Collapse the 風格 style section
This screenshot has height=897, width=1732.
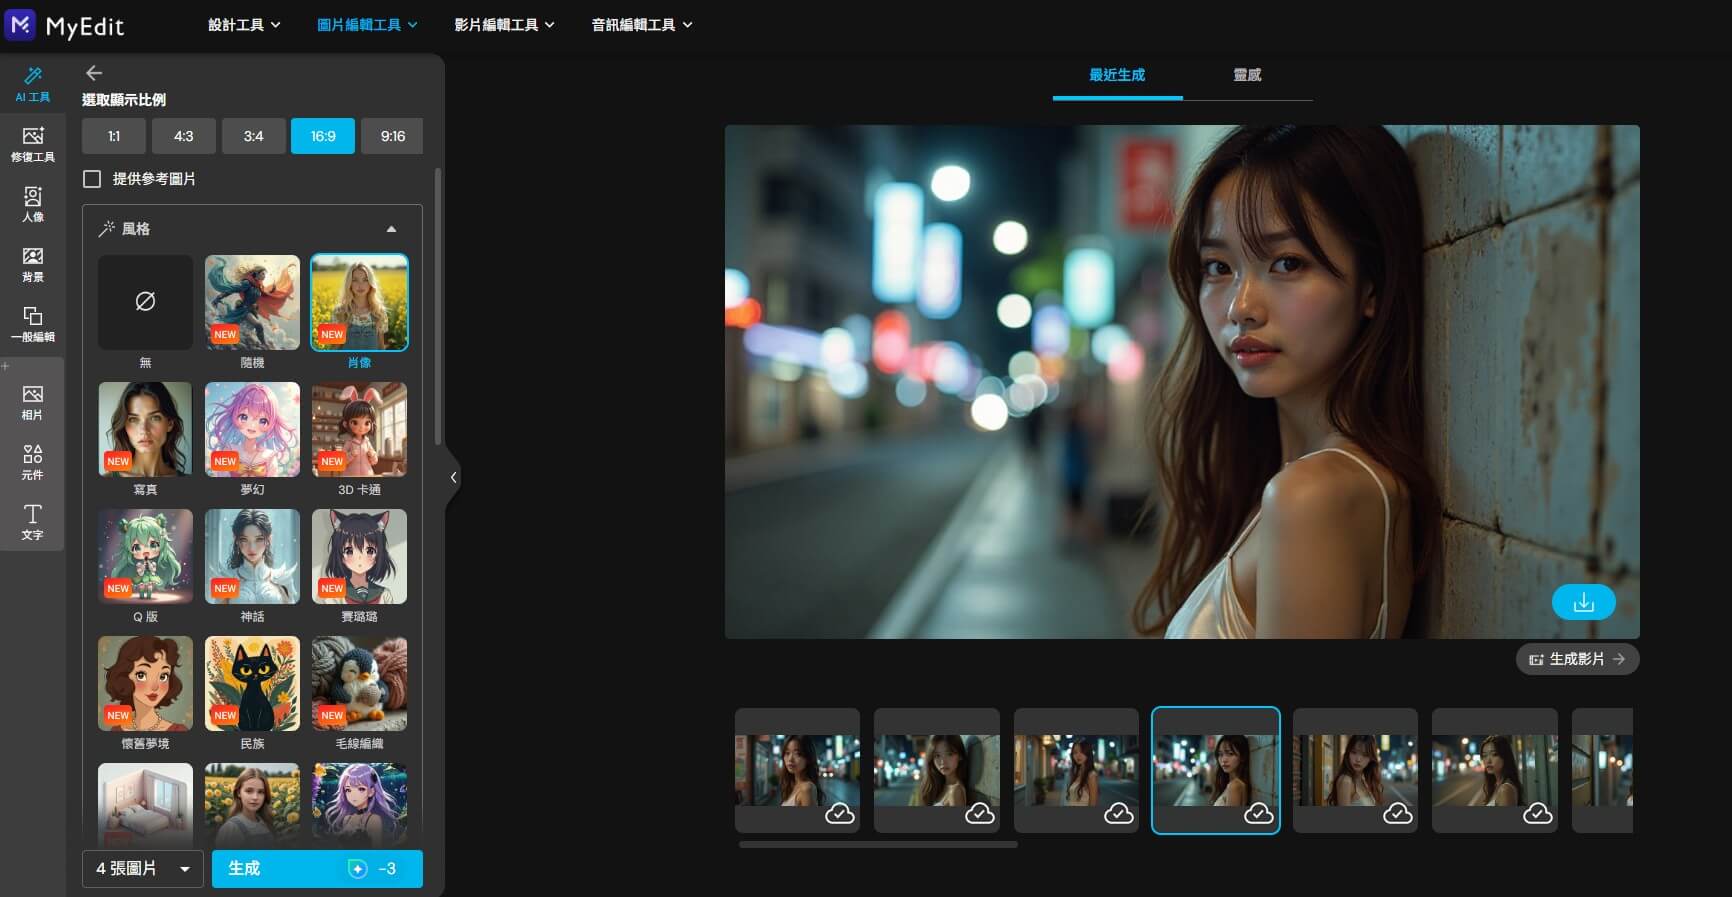coord(391,229)
